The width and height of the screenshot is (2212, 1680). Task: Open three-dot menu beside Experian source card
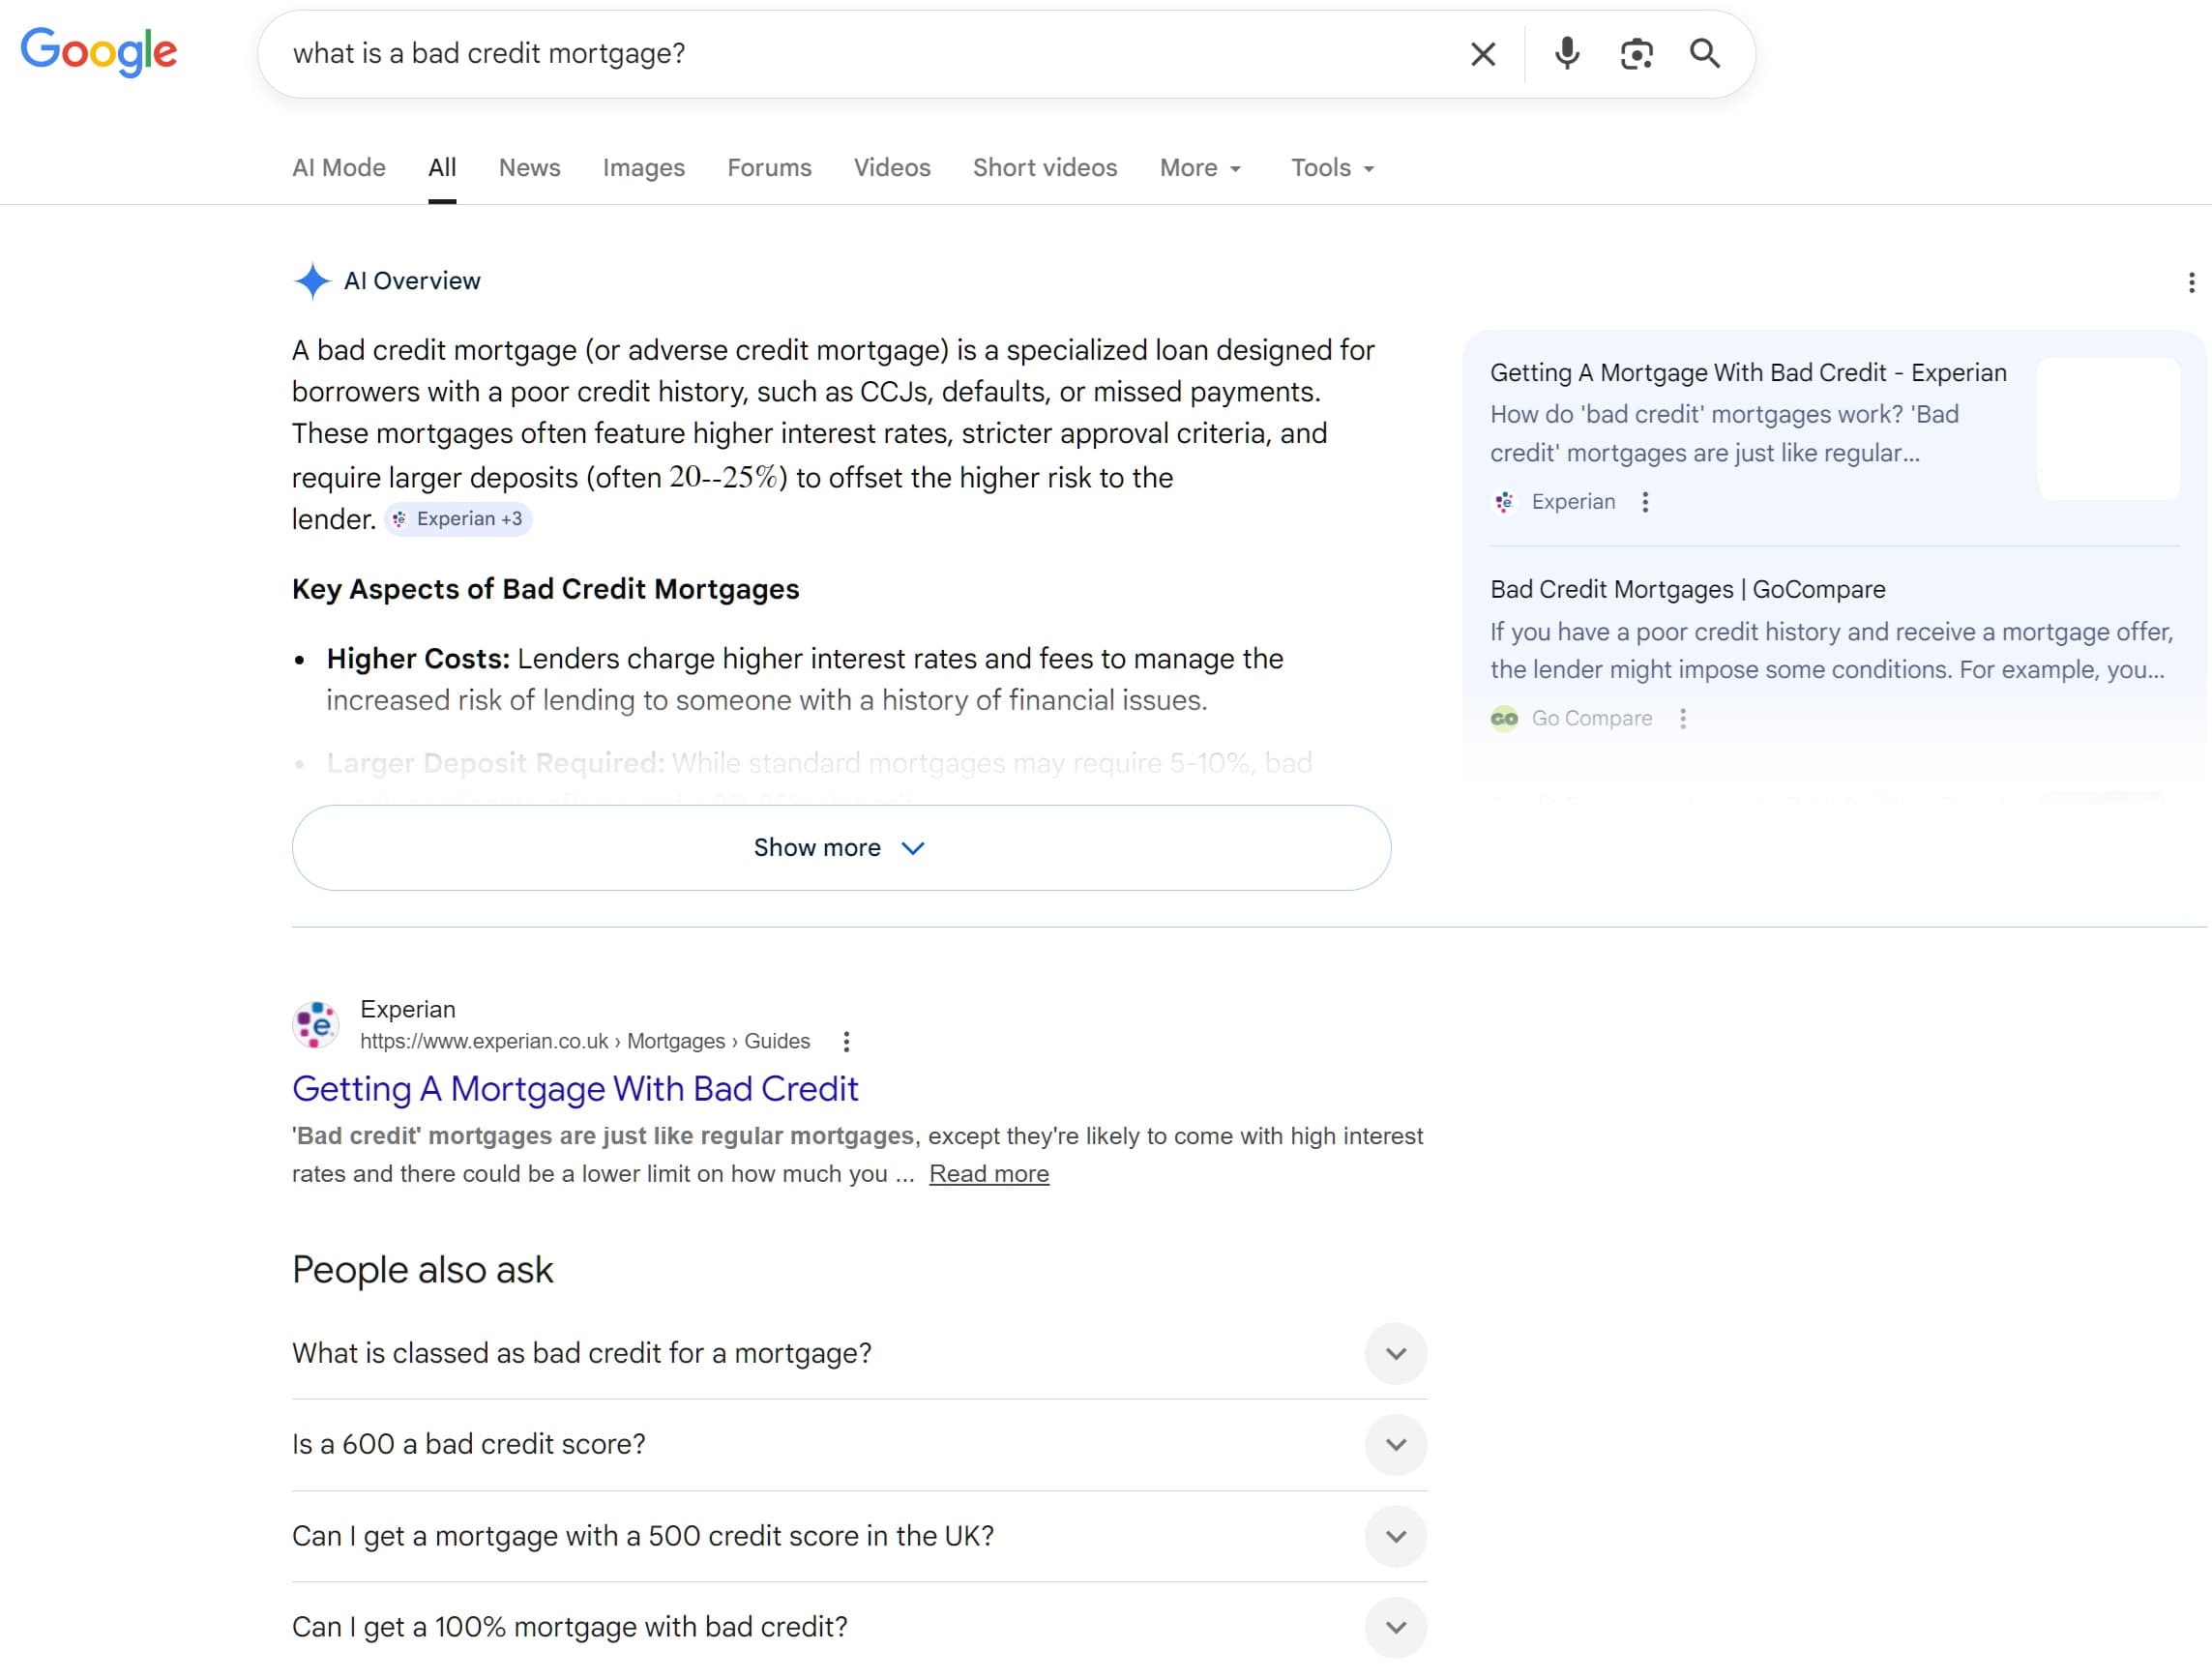pyautogui.click(x=1645, y=502)
